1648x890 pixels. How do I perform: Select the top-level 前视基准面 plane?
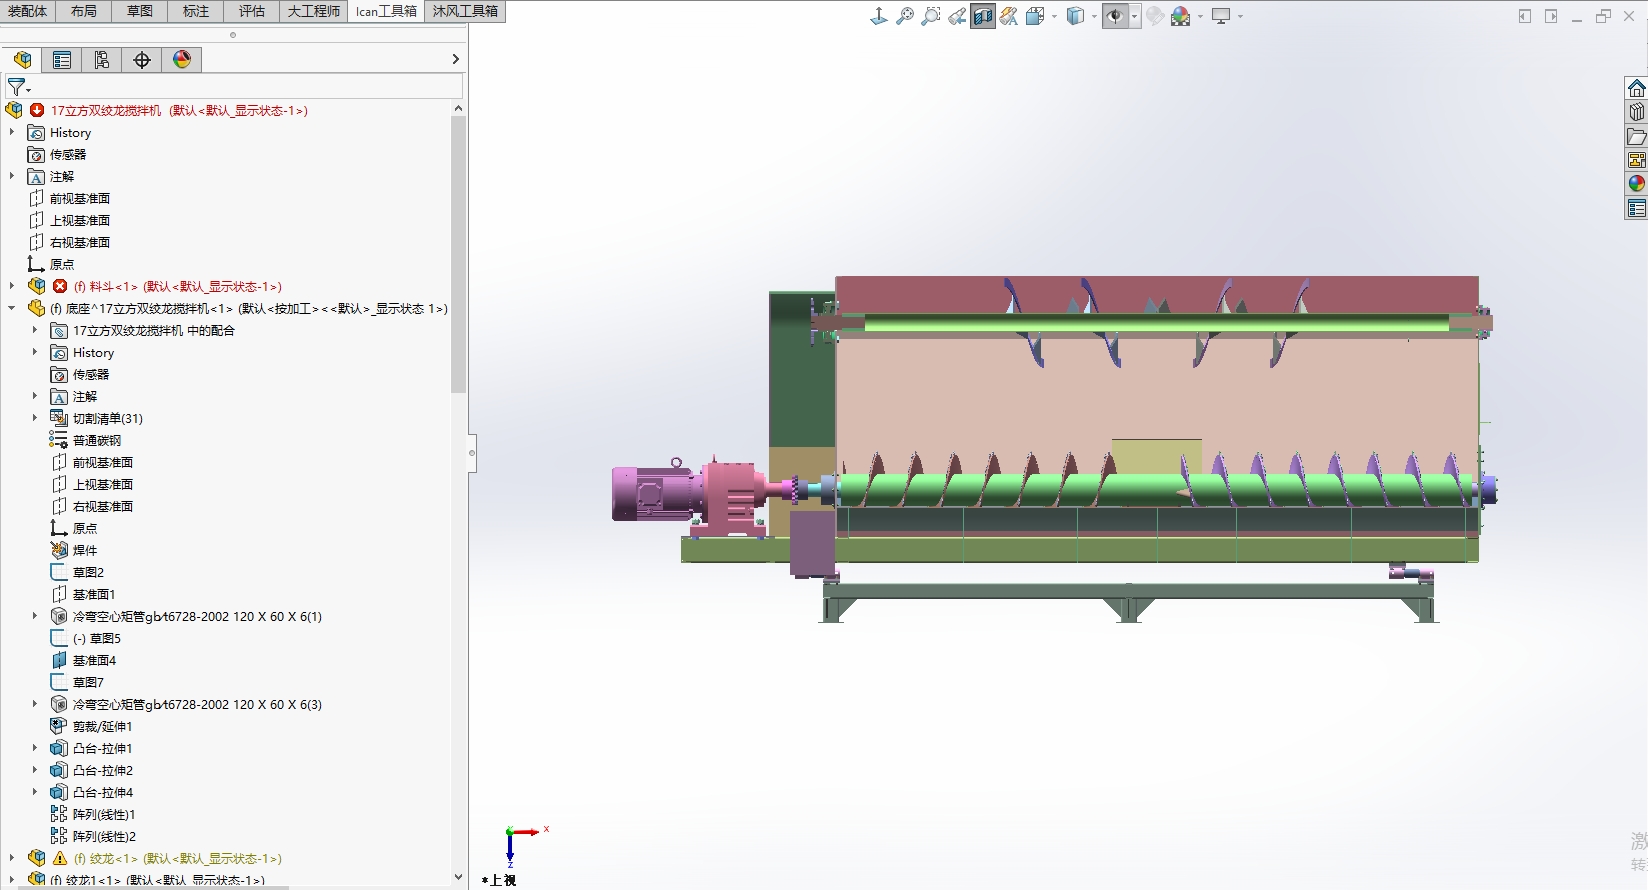(80, 198)
